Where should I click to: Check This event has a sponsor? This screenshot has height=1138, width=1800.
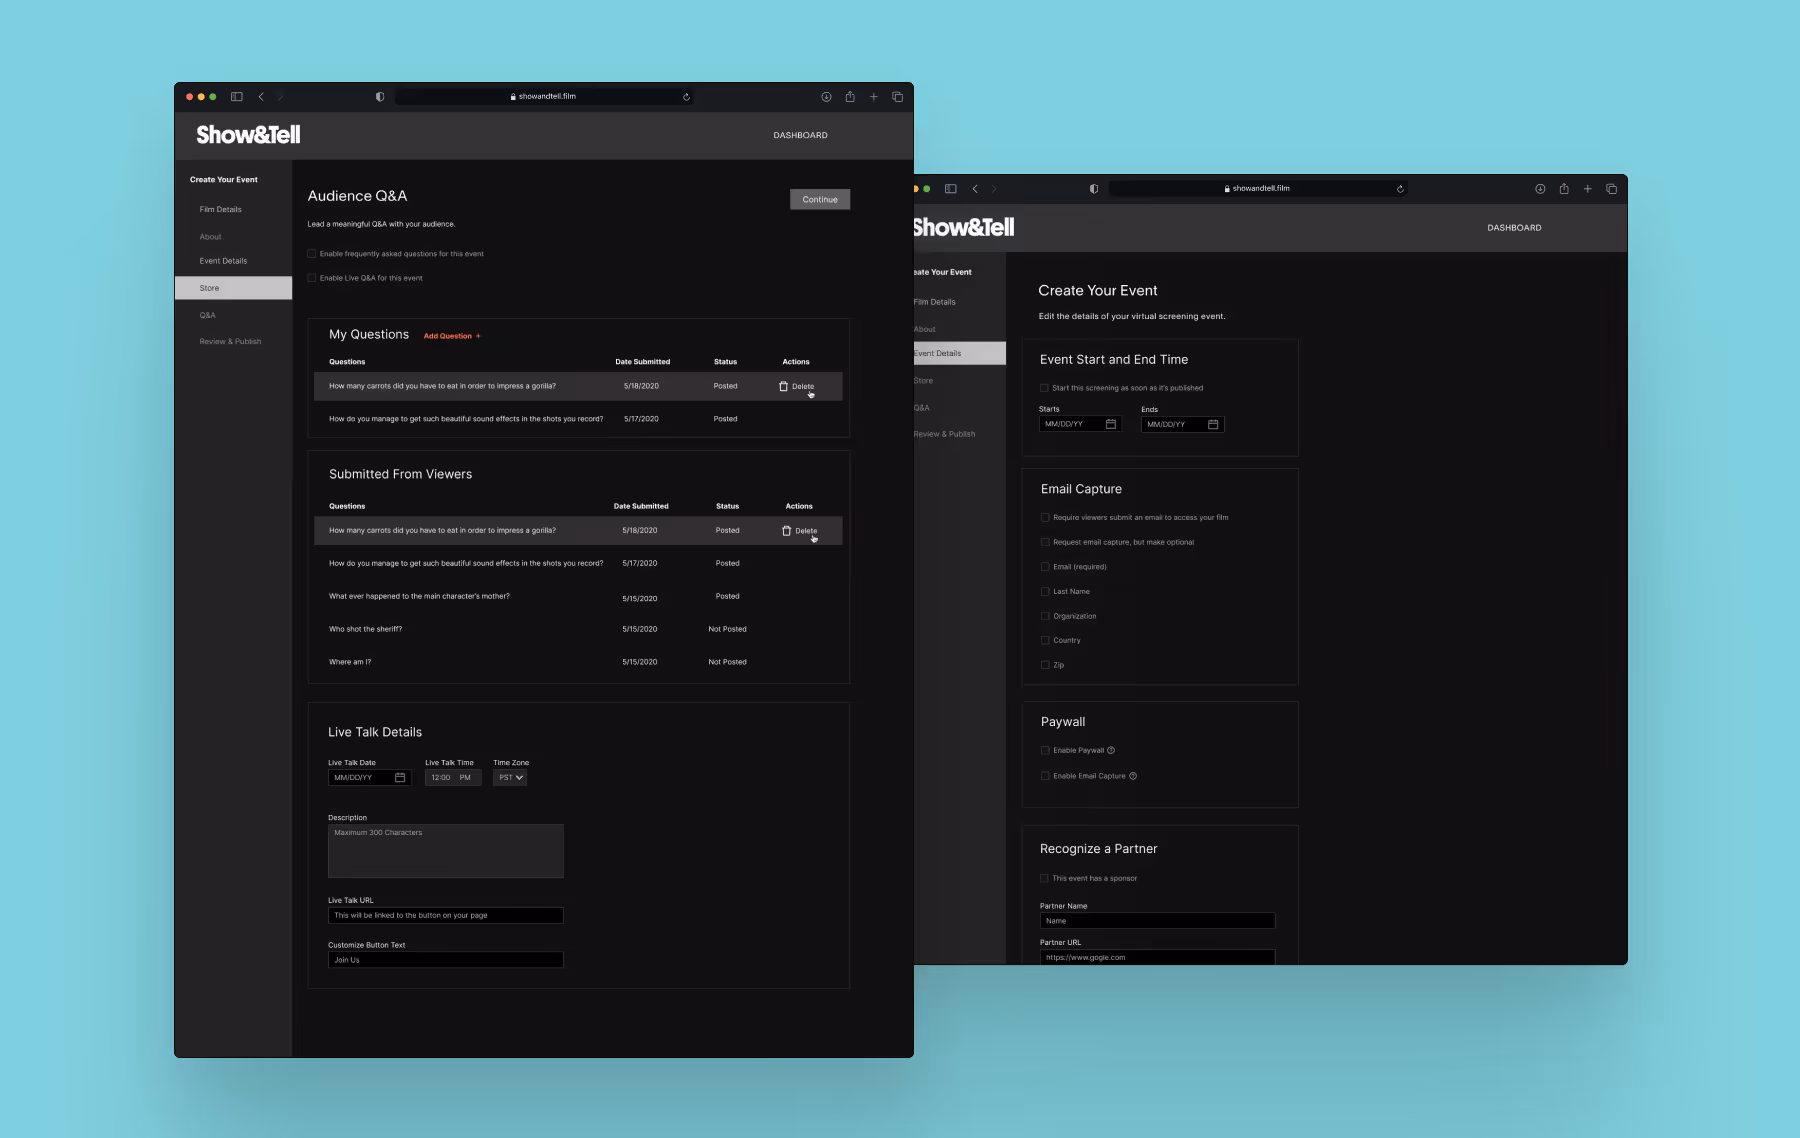coord(1044,878)
